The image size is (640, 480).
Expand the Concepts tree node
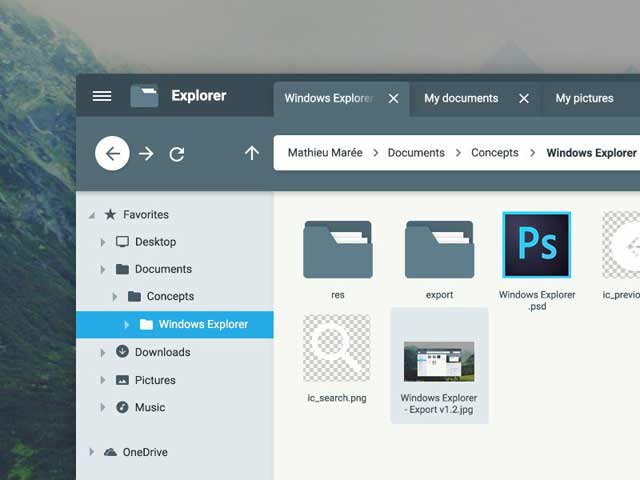click(115, 297)
